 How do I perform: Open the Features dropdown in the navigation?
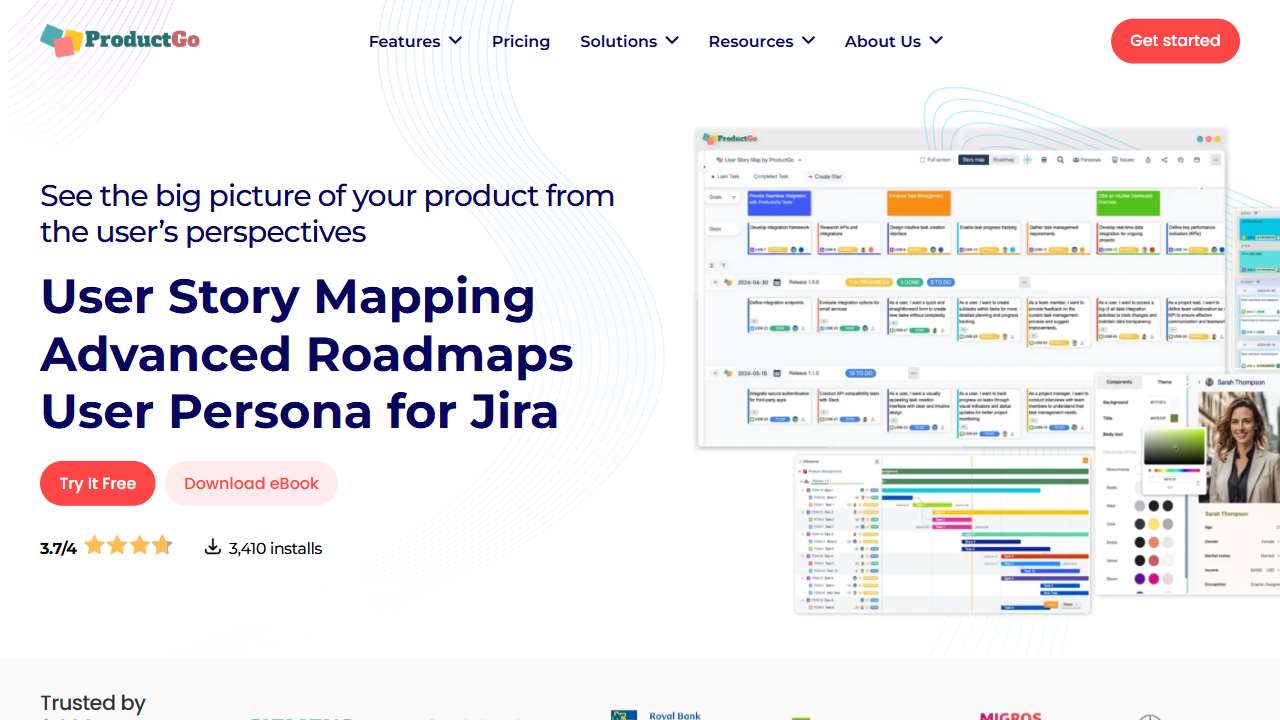click(414, 41)
